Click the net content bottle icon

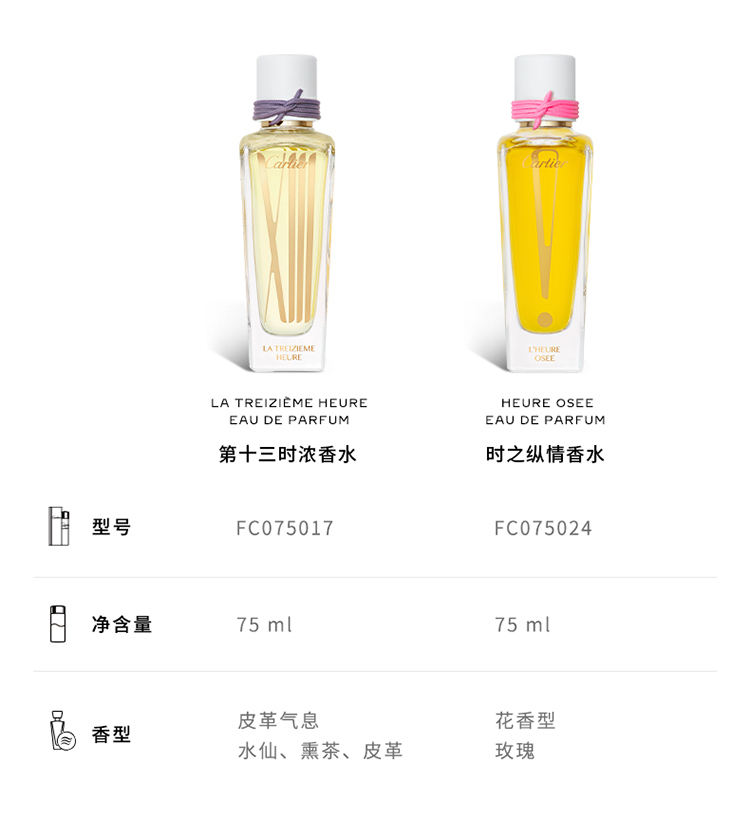tap(58, 624)
